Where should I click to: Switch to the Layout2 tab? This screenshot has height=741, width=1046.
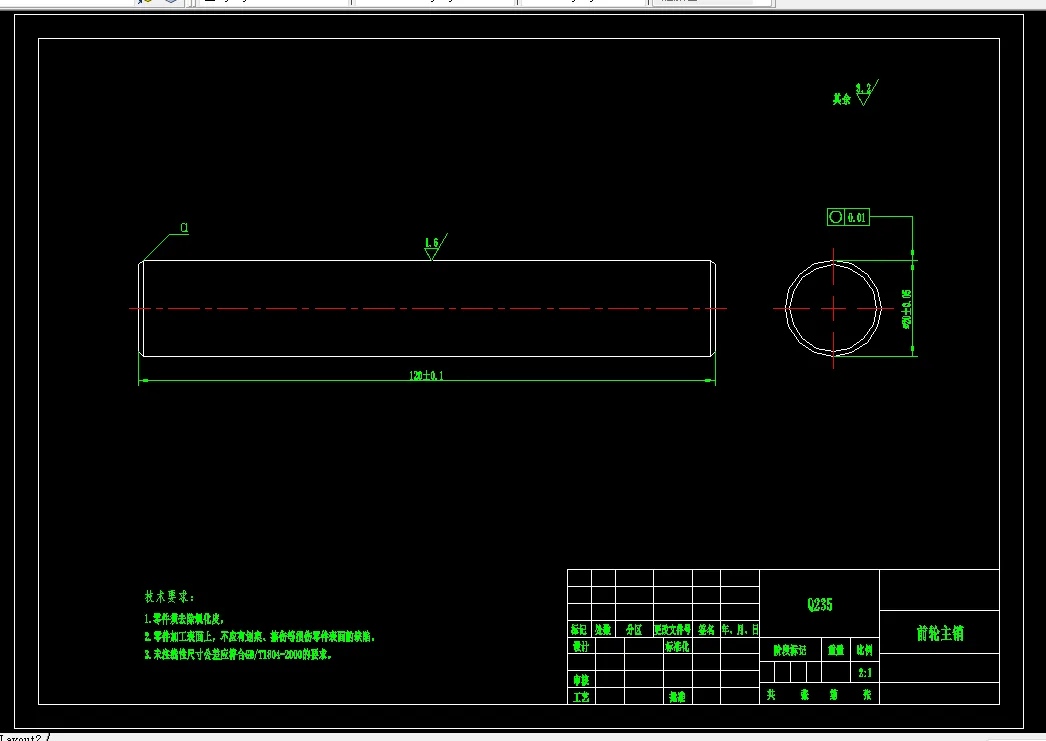(x=23, y=737)
